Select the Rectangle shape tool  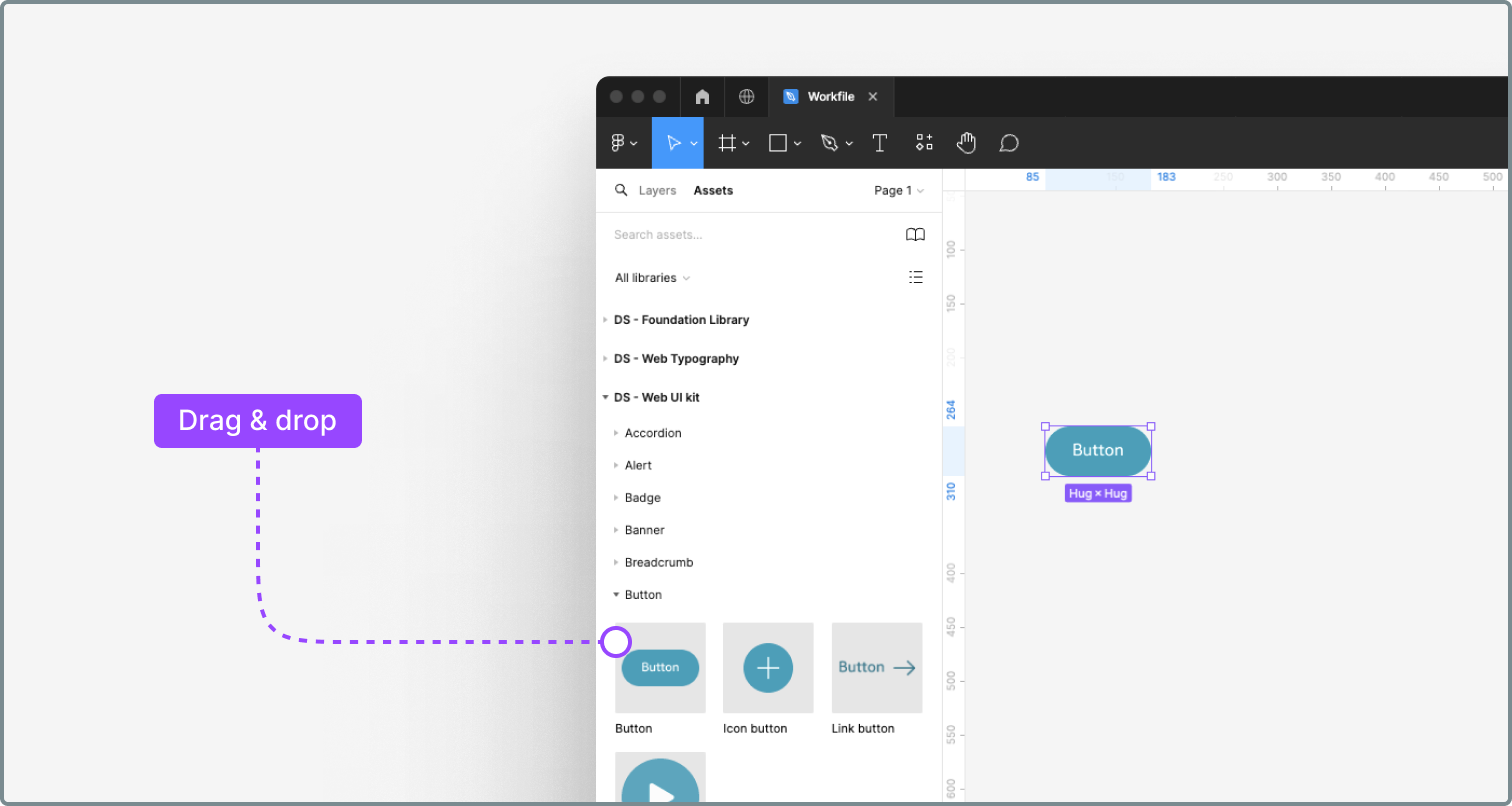778,142
